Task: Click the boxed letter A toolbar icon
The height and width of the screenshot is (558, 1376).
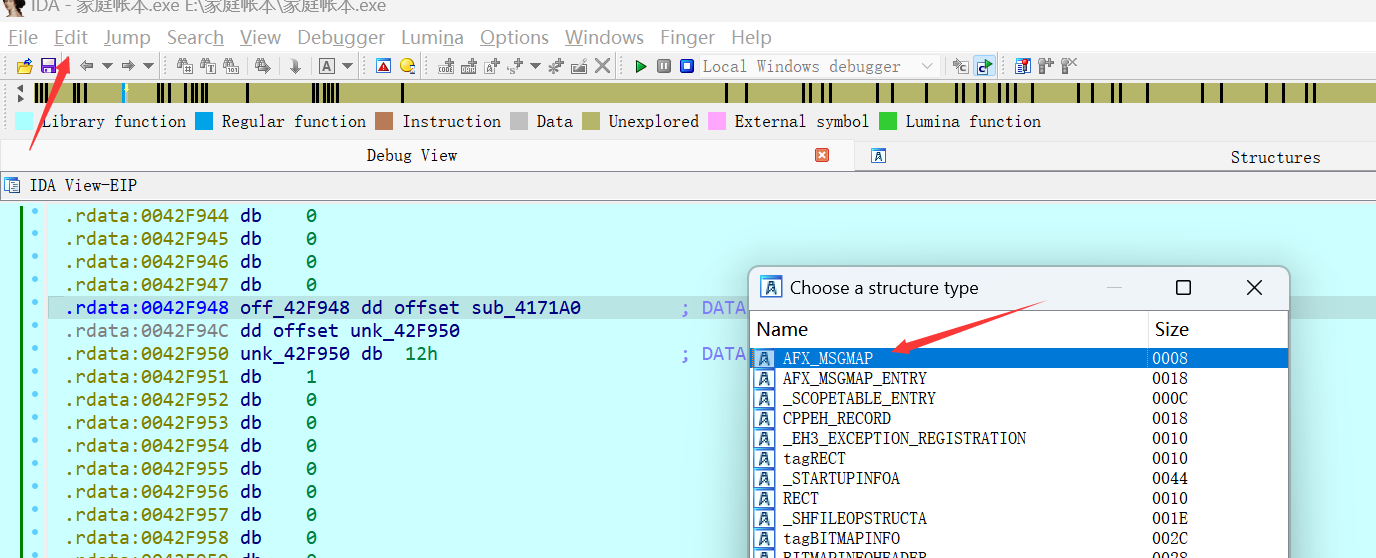Action: click(x=326, y=66)
